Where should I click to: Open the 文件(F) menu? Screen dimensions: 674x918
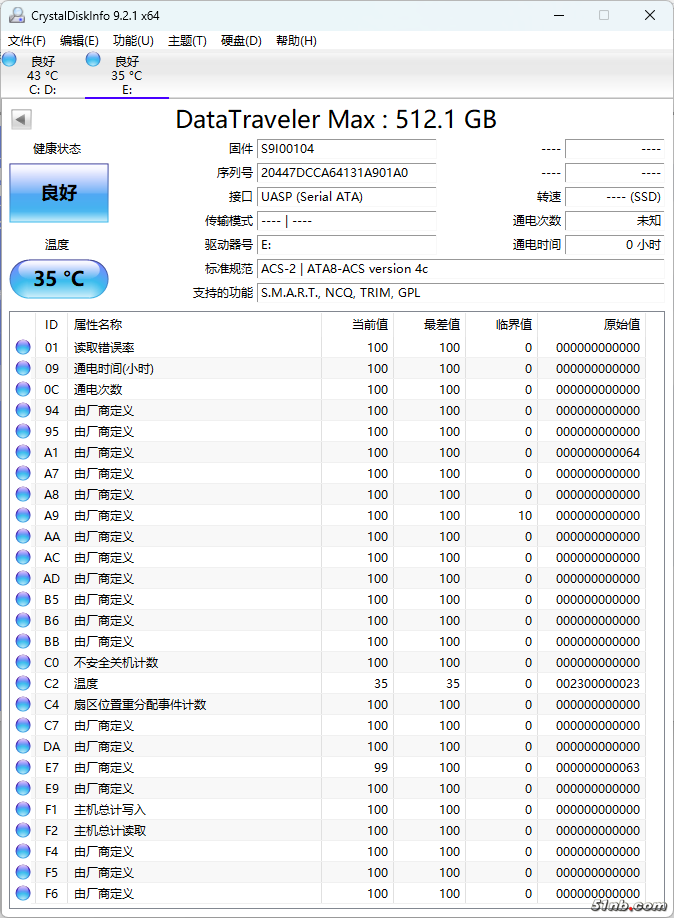27,41
